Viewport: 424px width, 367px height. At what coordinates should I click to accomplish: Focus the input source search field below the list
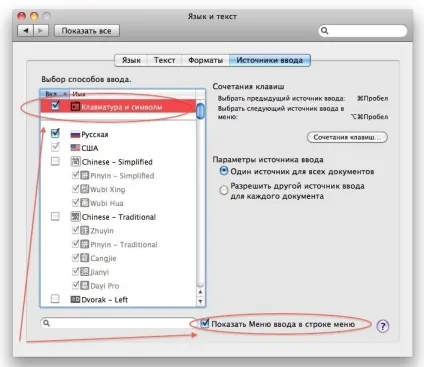[x=118, y=323]
